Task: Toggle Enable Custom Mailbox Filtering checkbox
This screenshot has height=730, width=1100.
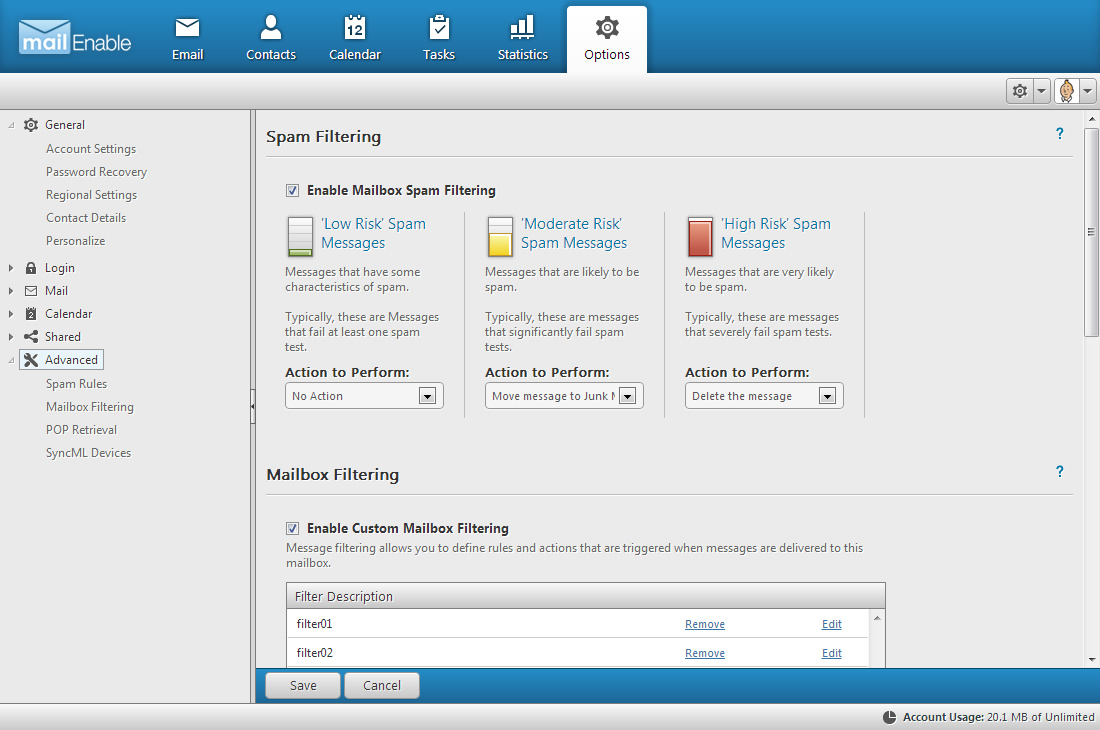Action: [x=293, y=529]
